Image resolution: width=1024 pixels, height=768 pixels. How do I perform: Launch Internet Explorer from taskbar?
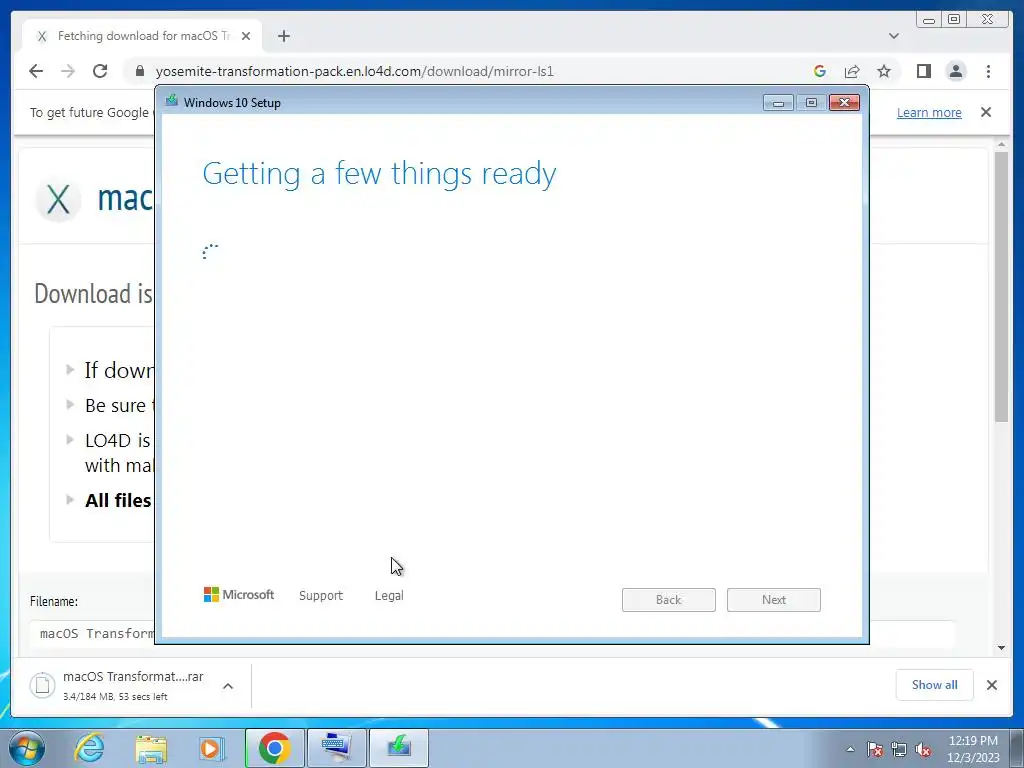pos(89,748)
